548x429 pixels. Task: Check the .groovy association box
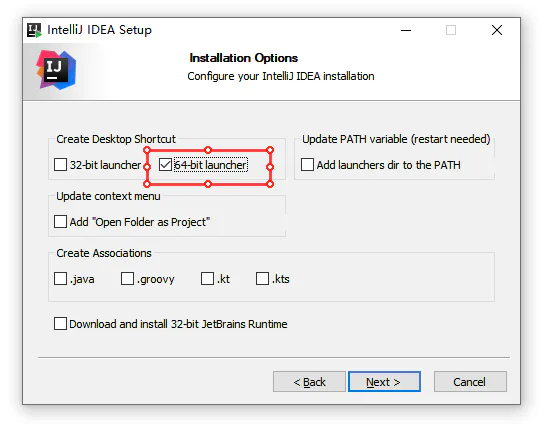coord(127,279)
